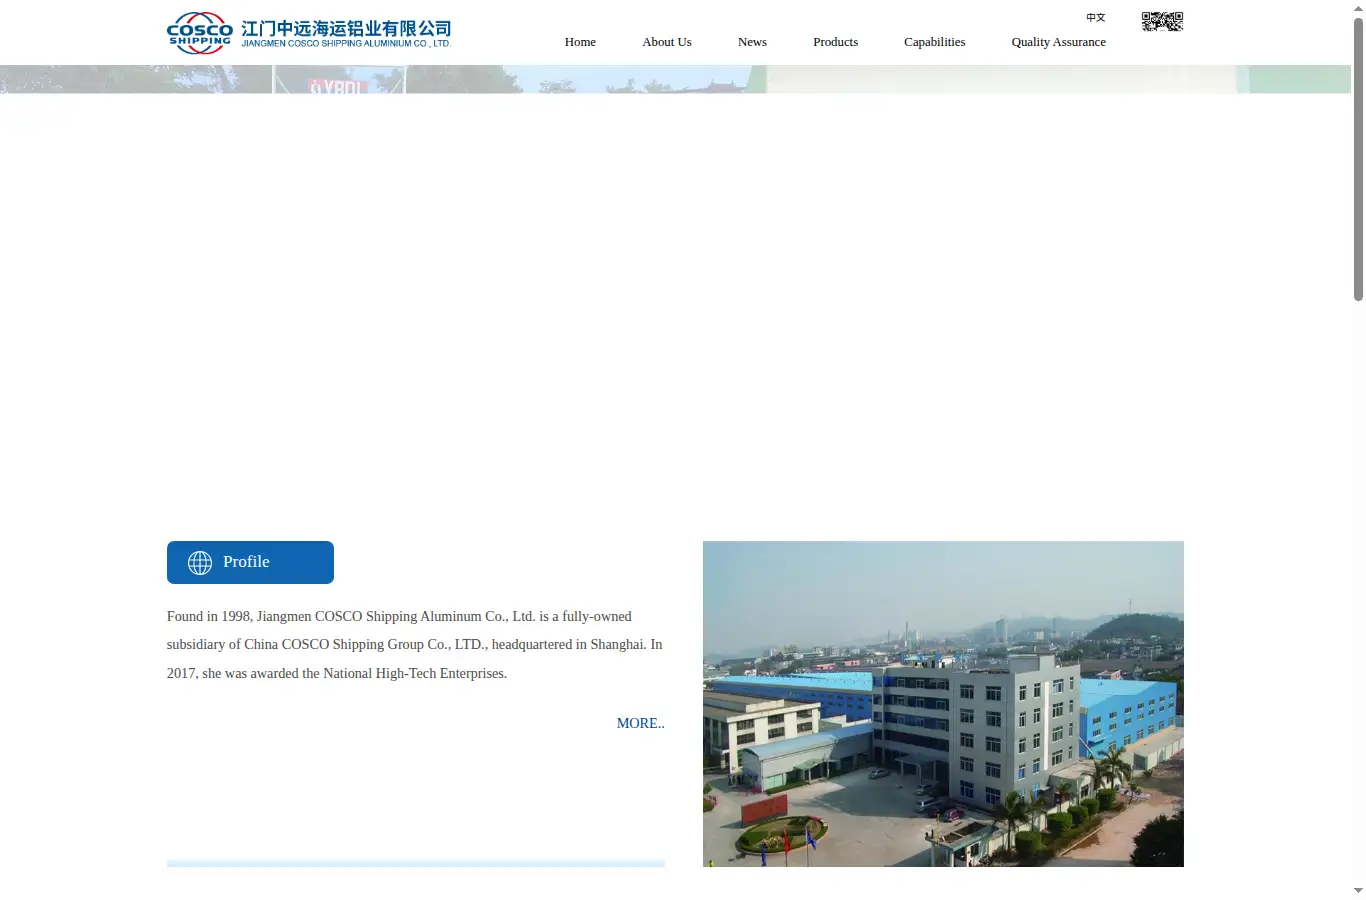Viewport: 1366px width, 900px height.
Task: Click the MORE.. link
Action: [x=640, y=723]
